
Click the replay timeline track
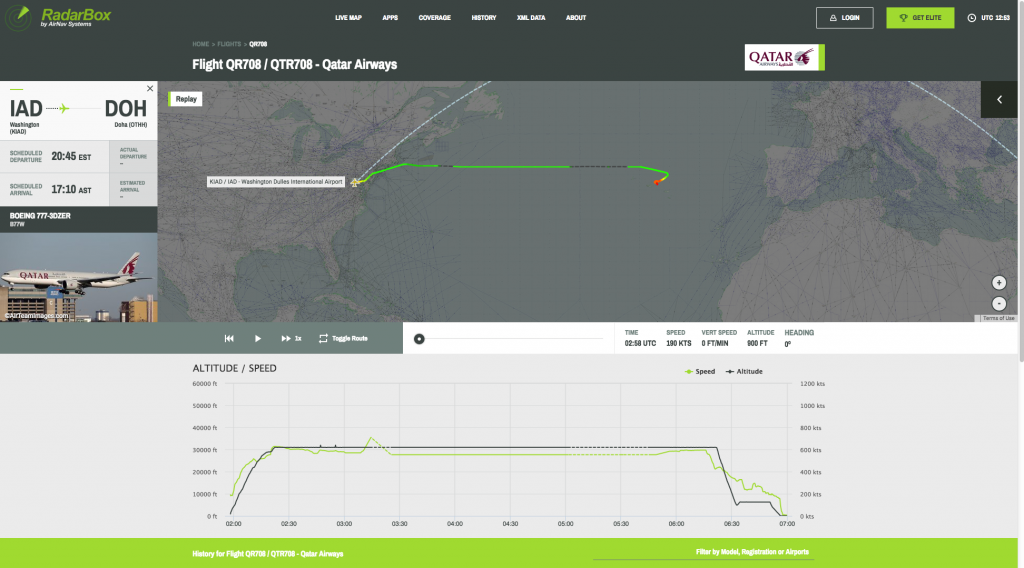tap(511, 339)
